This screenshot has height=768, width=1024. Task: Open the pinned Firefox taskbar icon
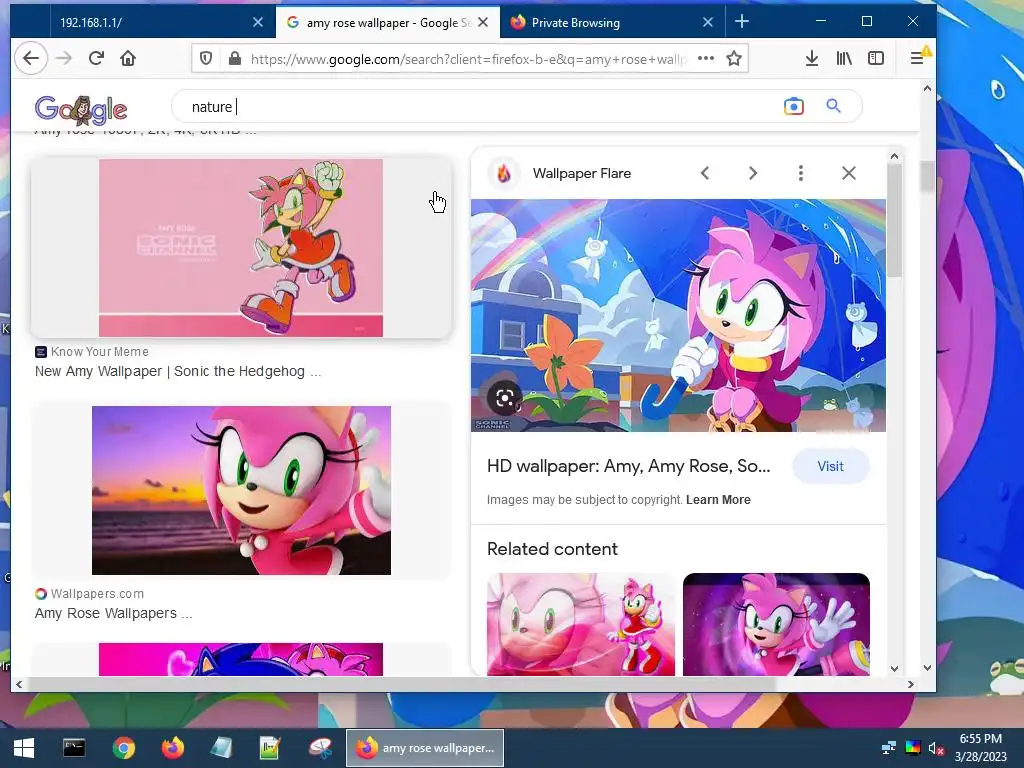pos(172,748)
